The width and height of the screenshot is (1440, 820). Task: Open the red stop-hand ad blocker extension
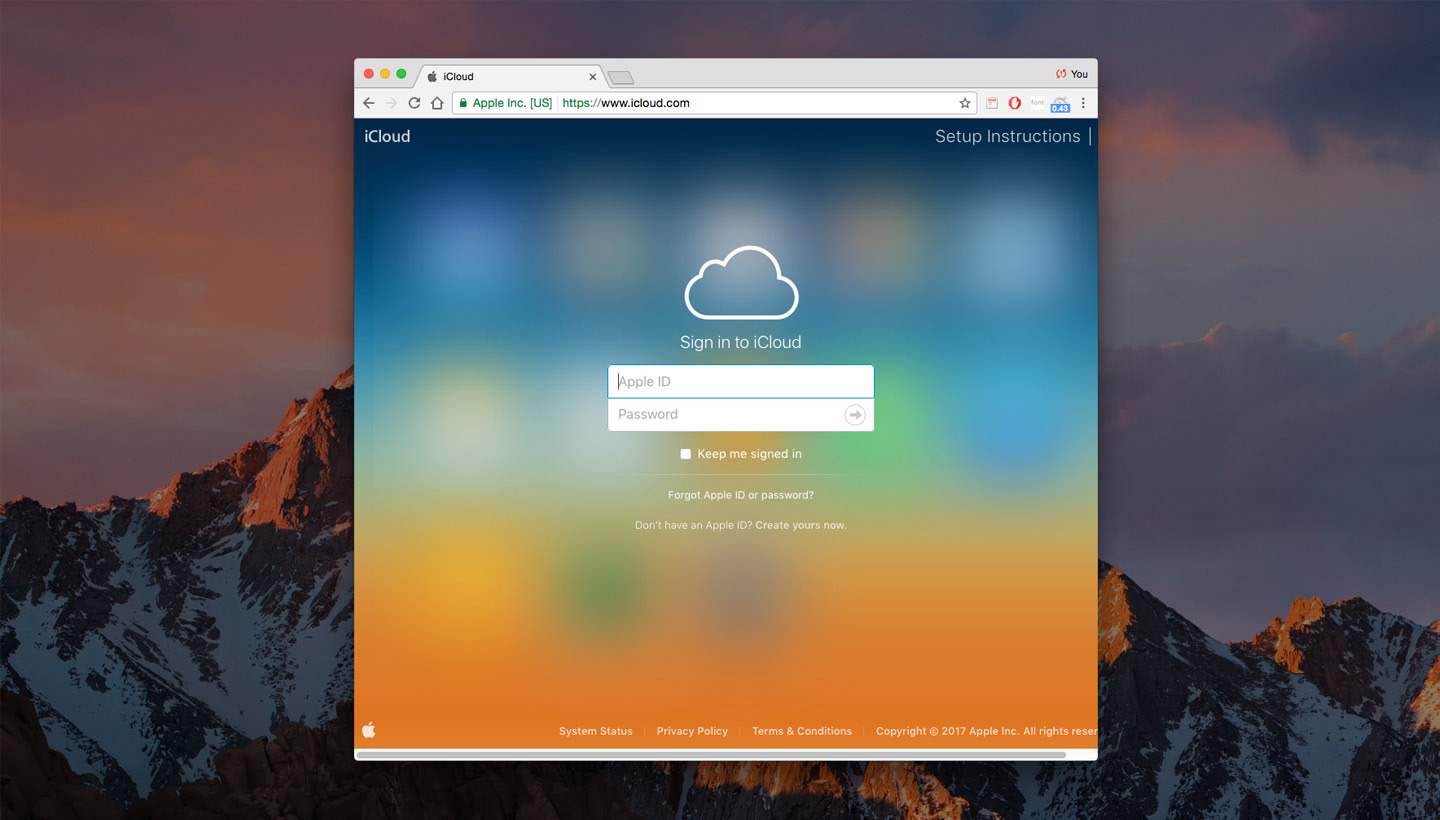click(x=1015, y=103)
